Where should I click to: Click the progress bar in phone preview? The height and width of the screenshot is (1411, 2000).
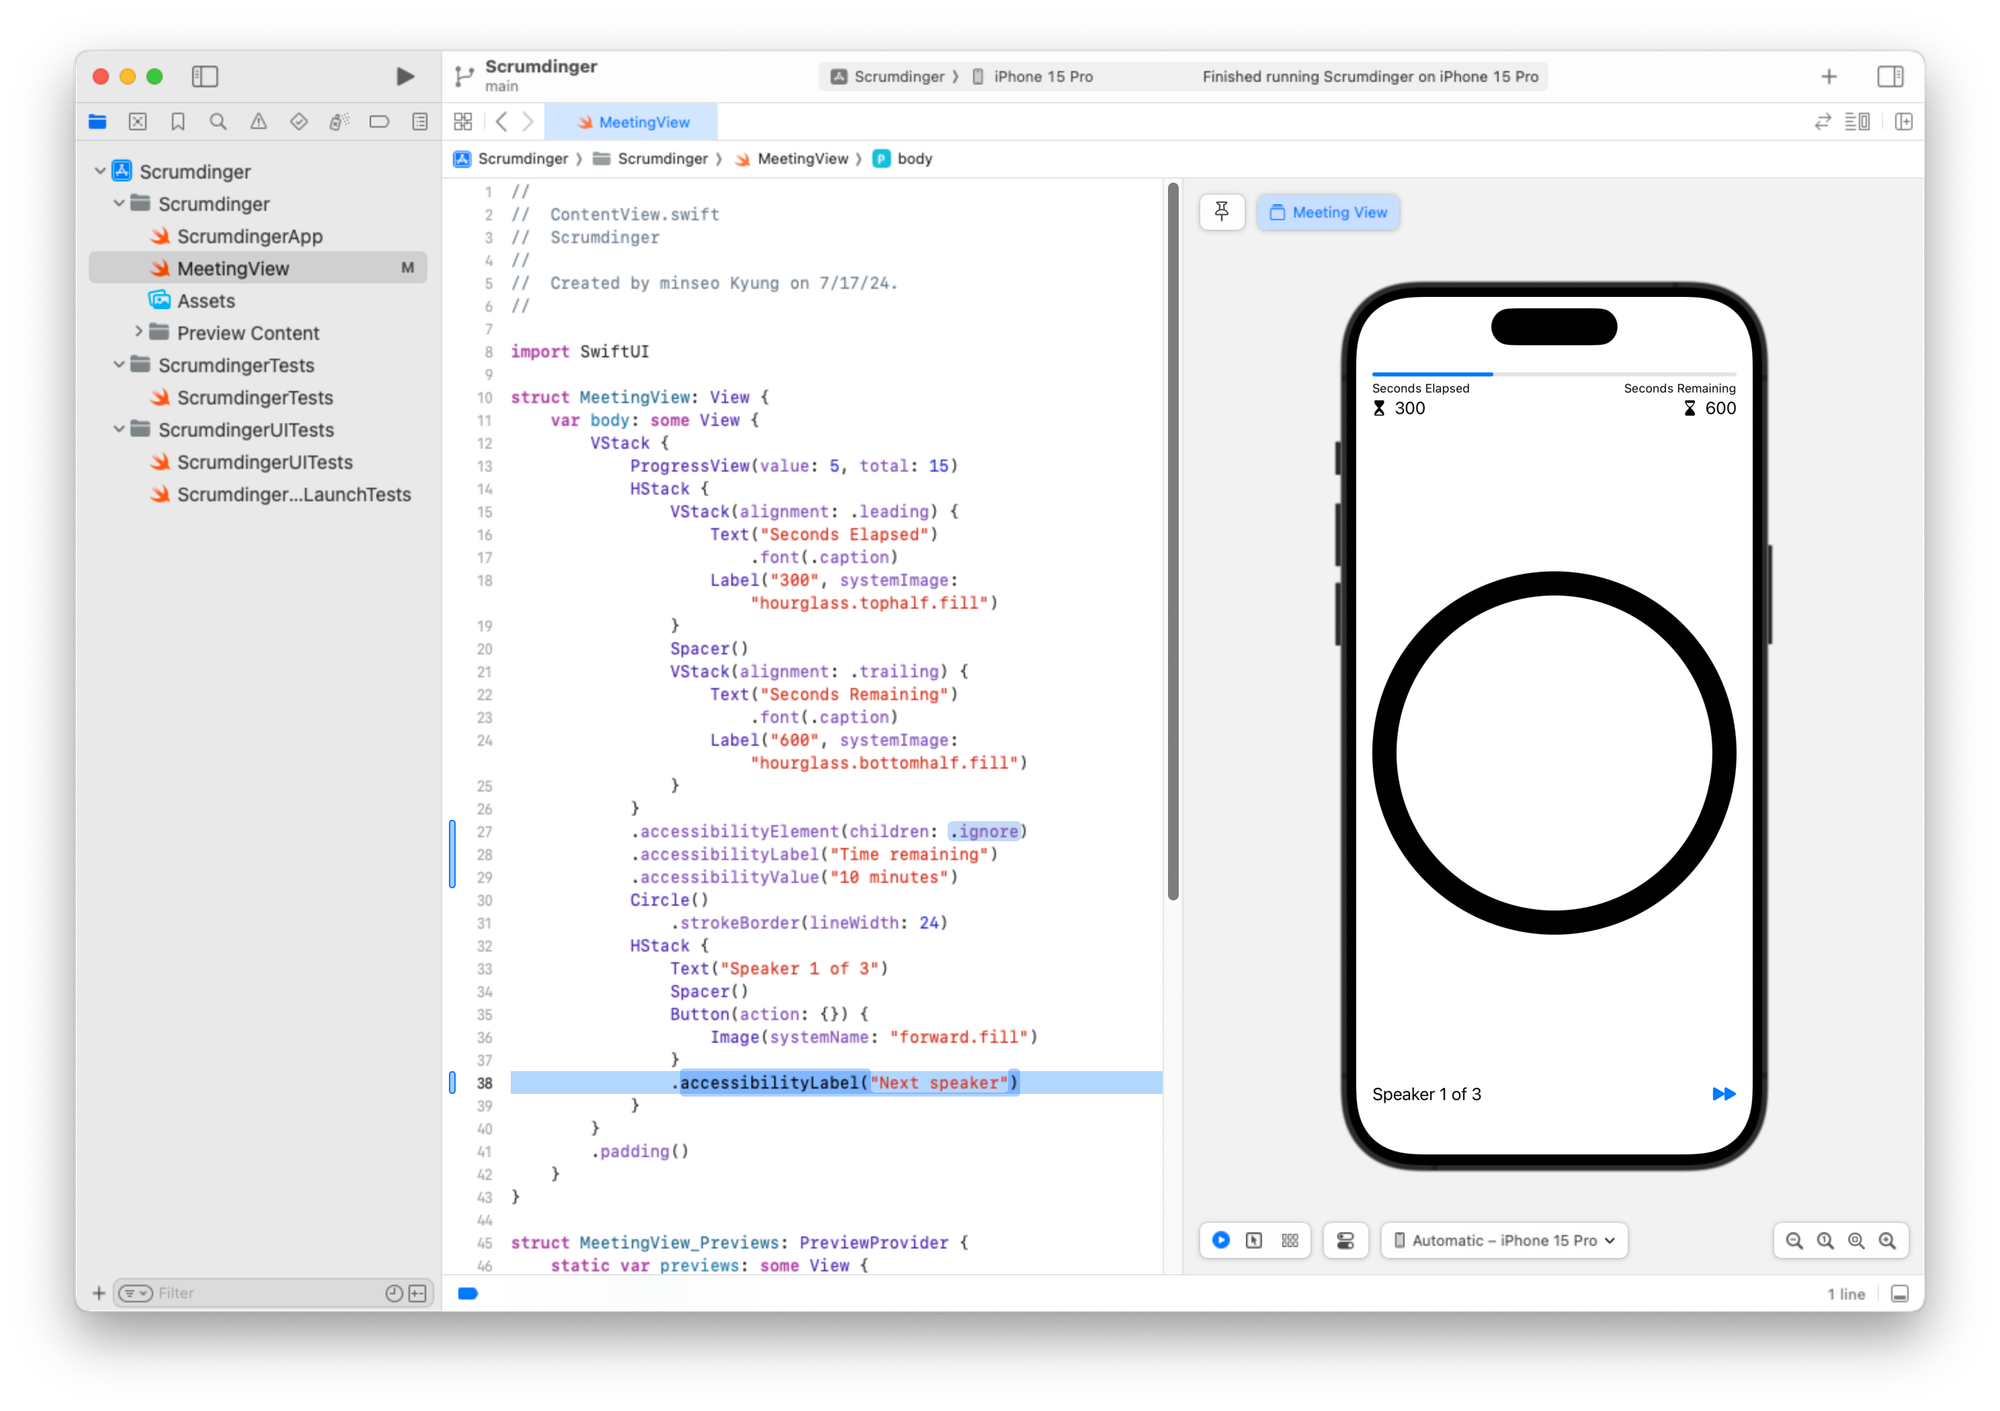pyautogui.click(x=1553, y=374)
